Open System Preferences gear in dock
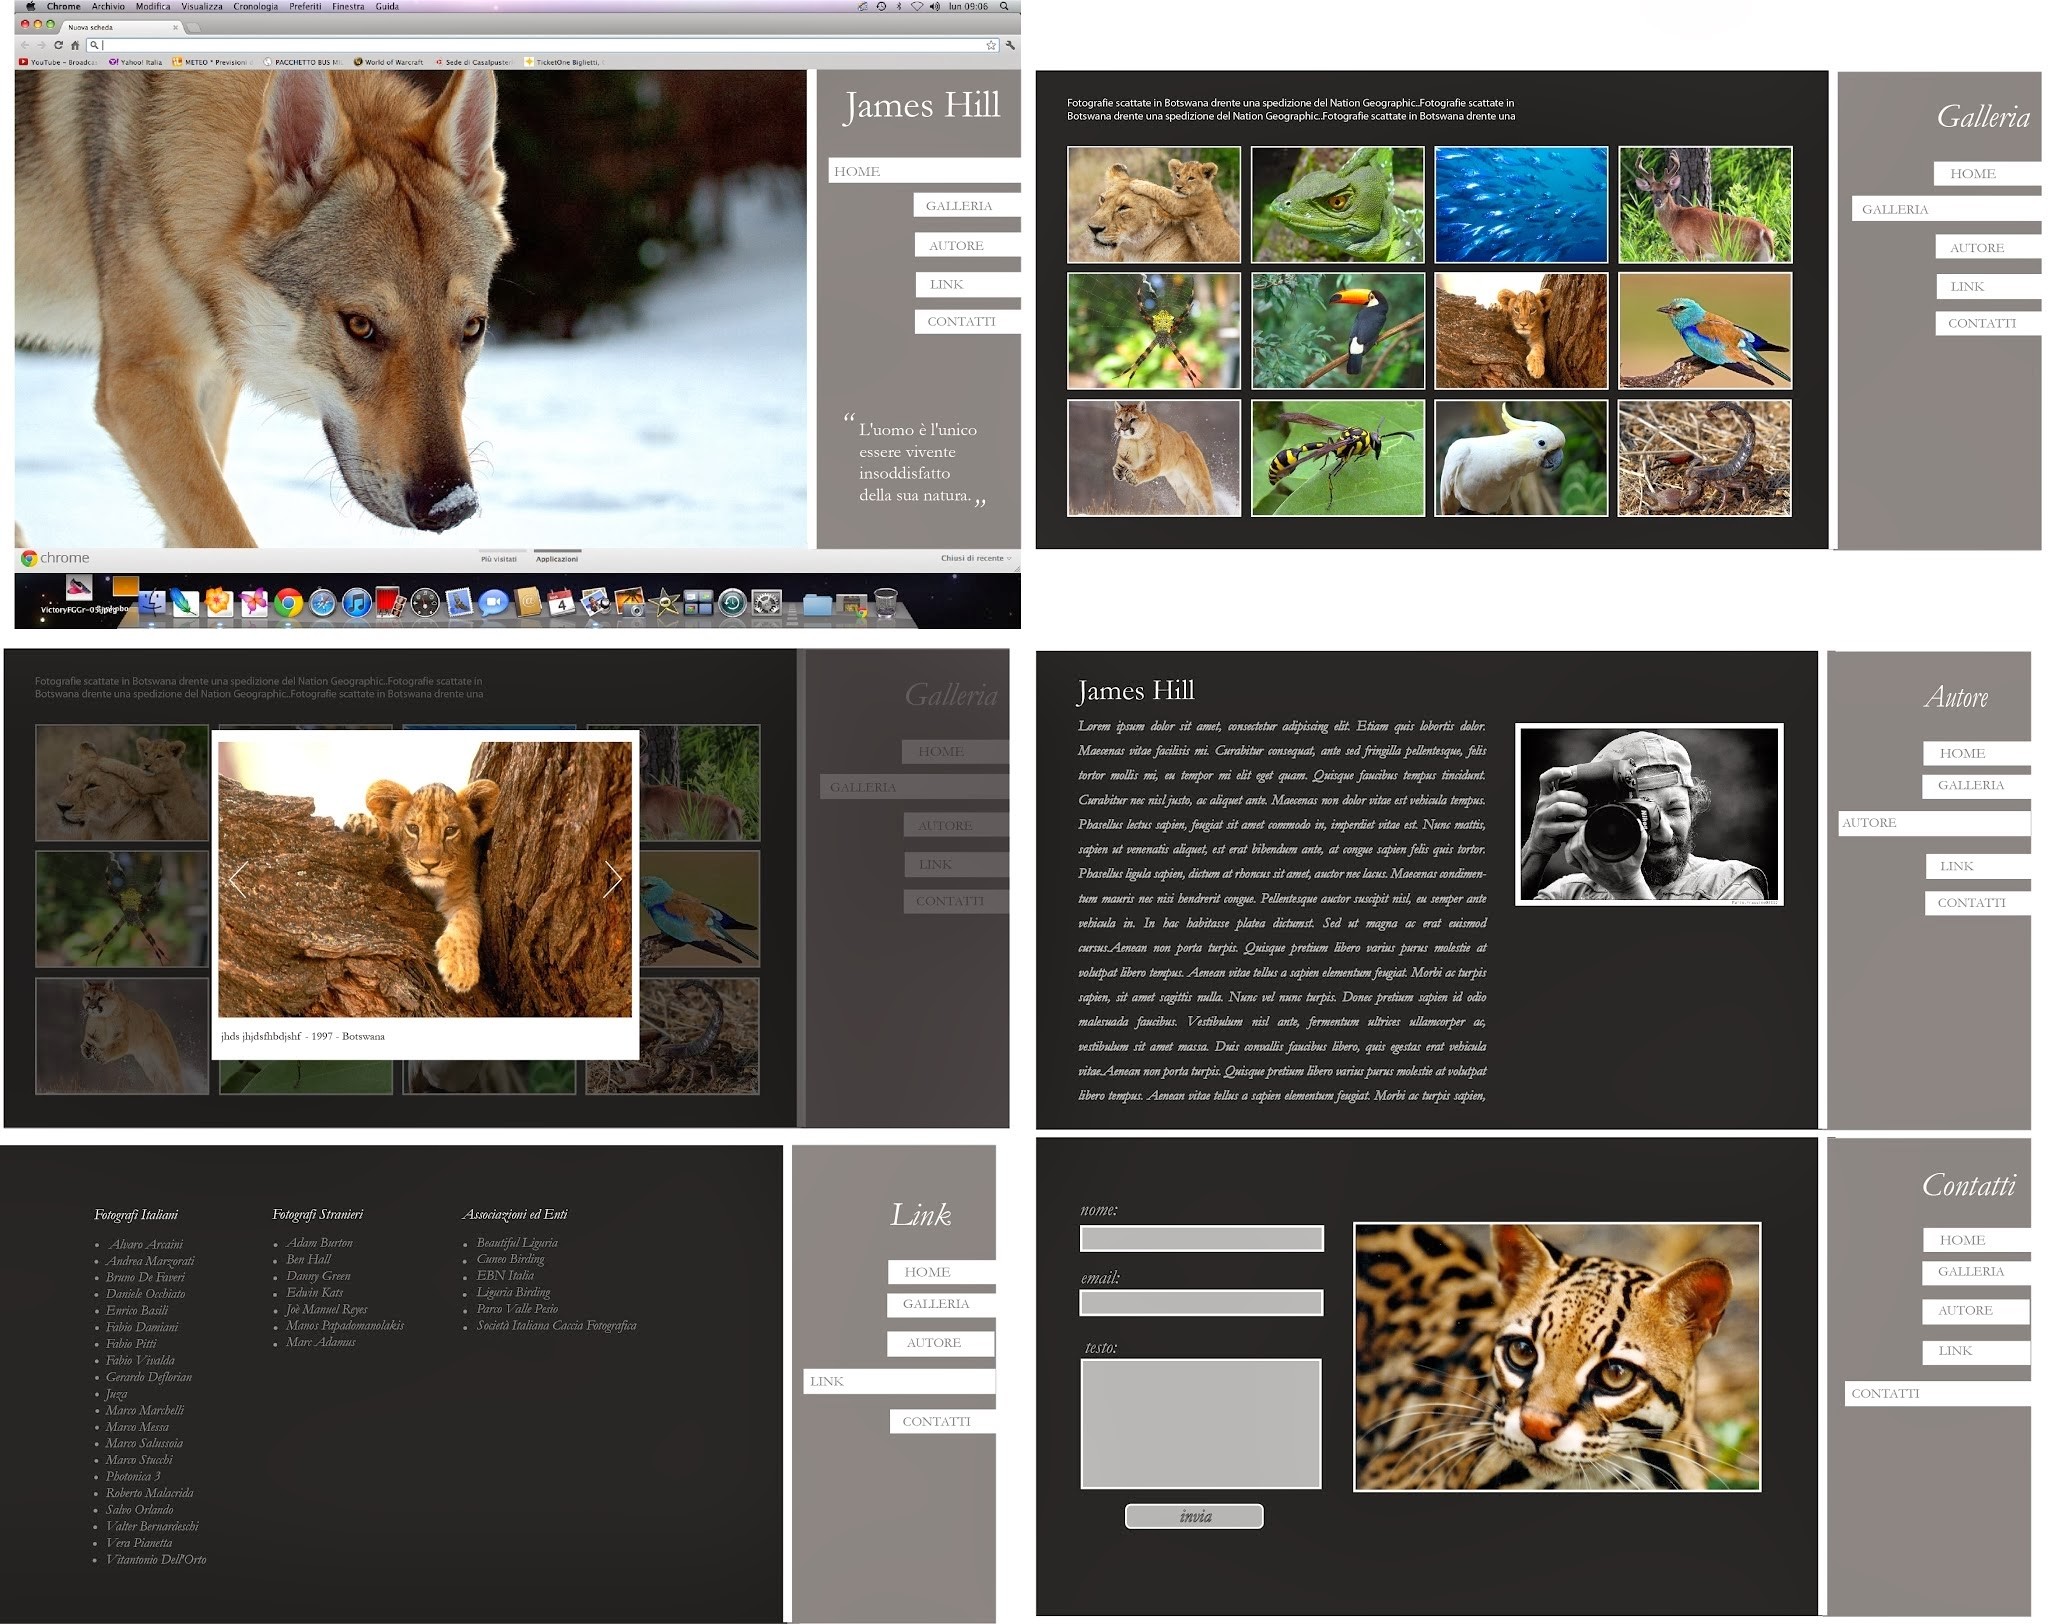This screenshot has width=2048, height=1624. 766,603
